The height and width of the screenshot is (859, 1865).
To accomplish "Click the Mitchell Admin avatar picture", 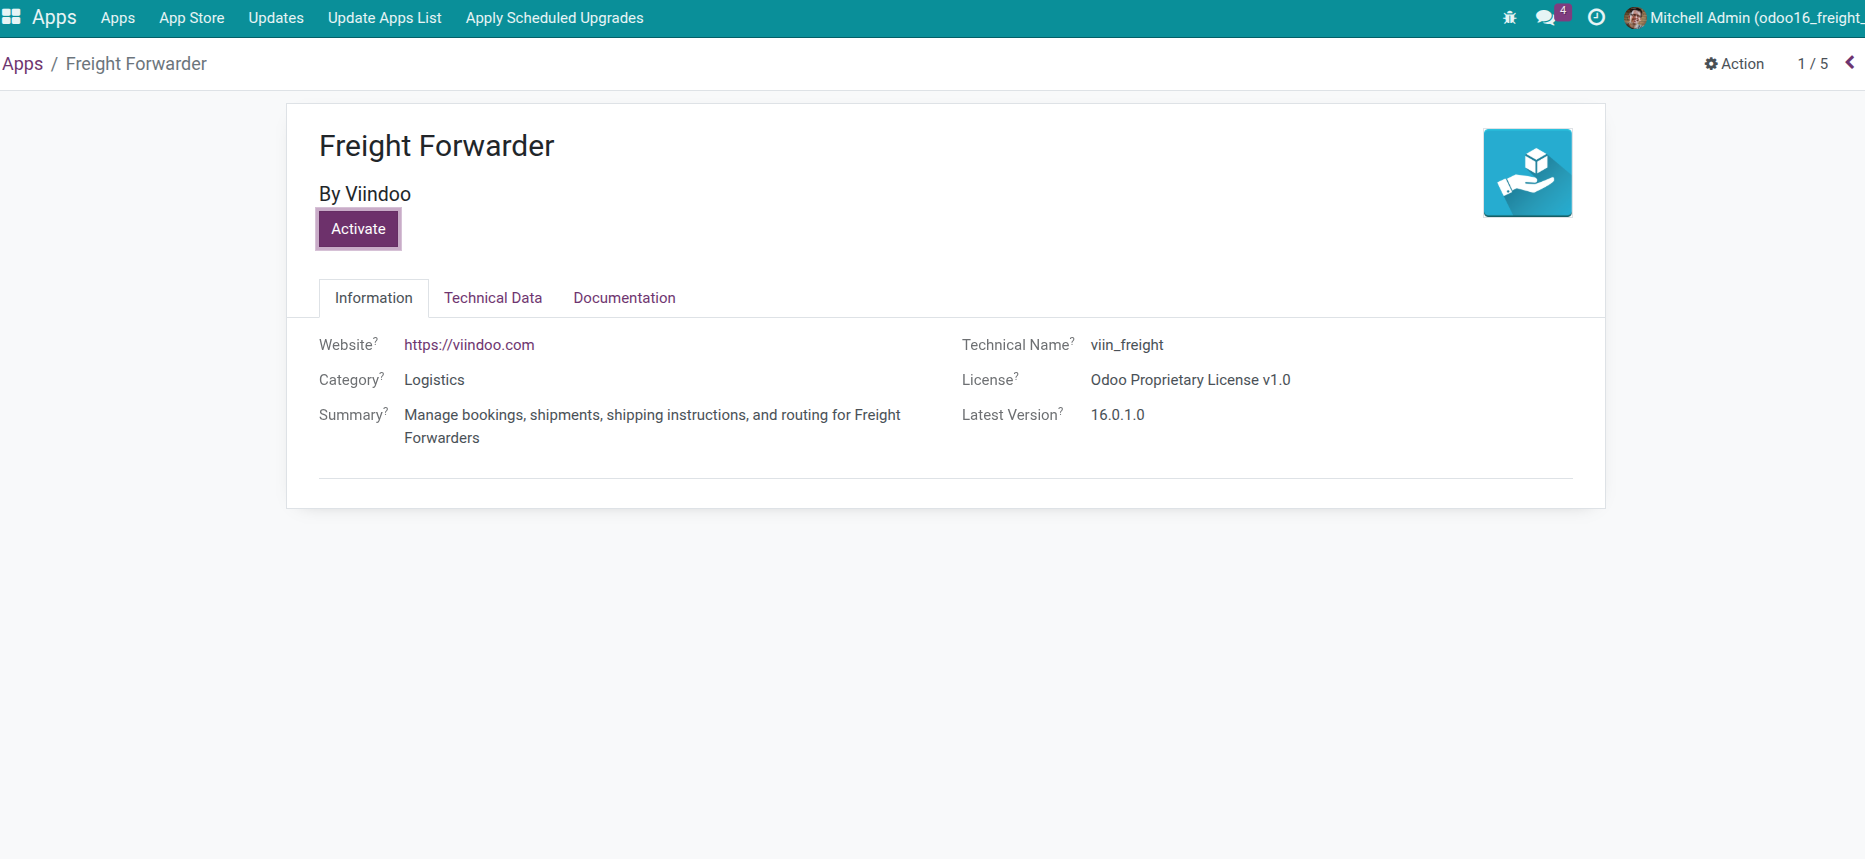I will (1635, 18).
